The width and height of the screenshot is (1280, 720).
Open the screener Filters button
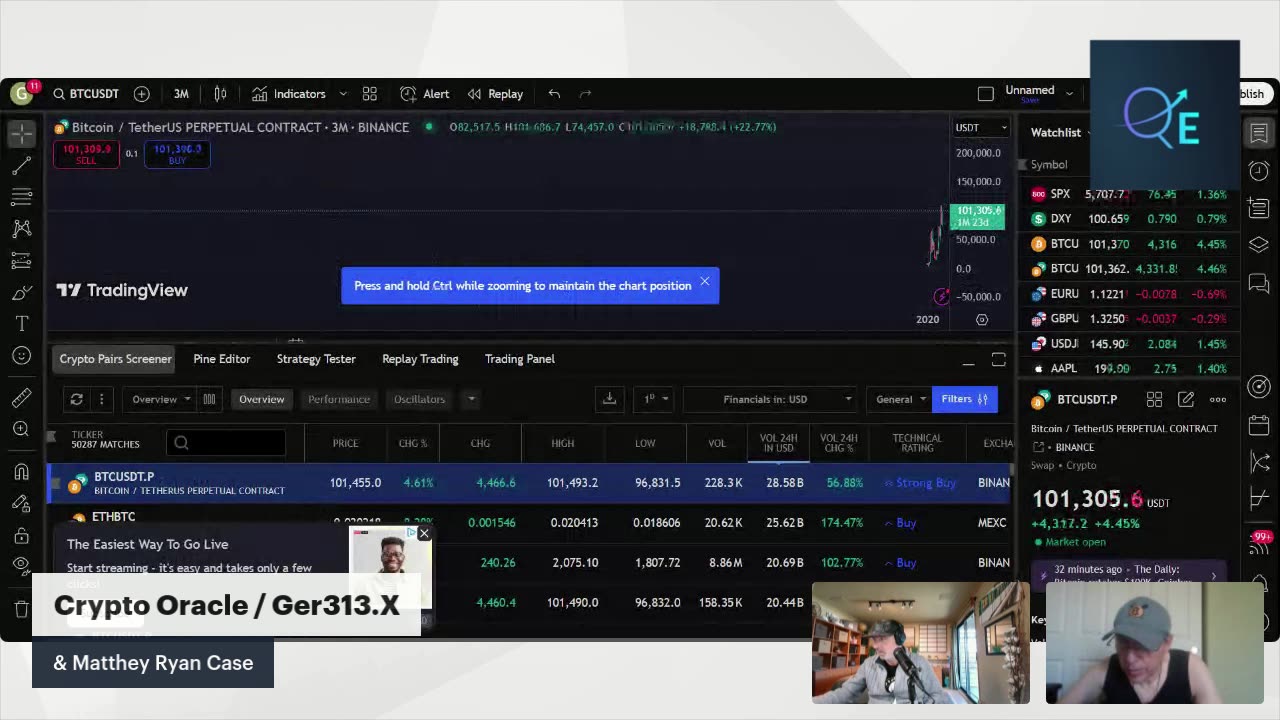(x=964, y=399)
